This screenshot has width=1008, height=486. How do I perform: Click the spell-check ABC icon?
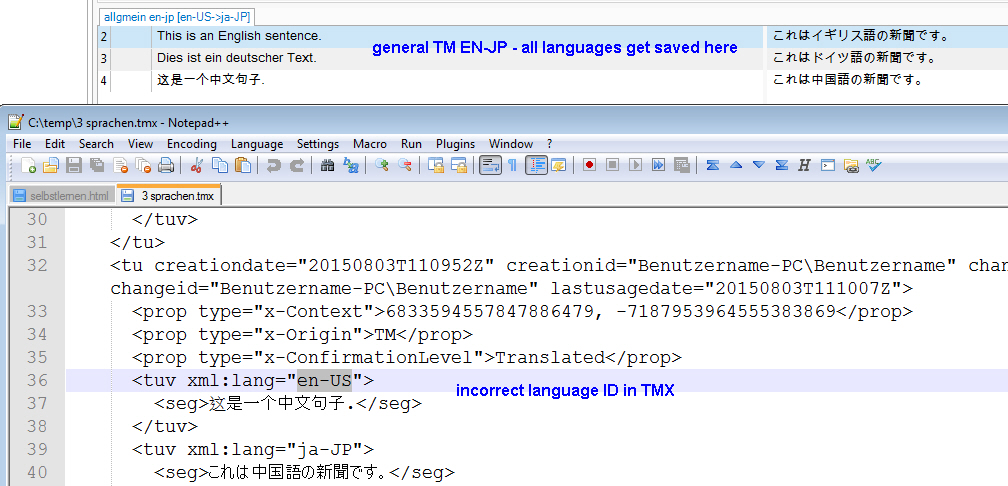[x=873, y=166]
